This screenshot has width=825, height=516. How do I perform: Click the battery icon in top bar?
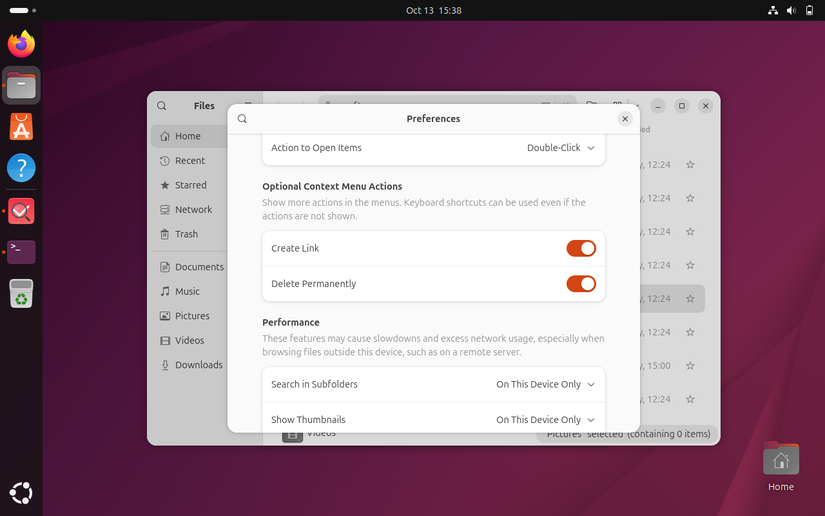click(x=810, y=11)
